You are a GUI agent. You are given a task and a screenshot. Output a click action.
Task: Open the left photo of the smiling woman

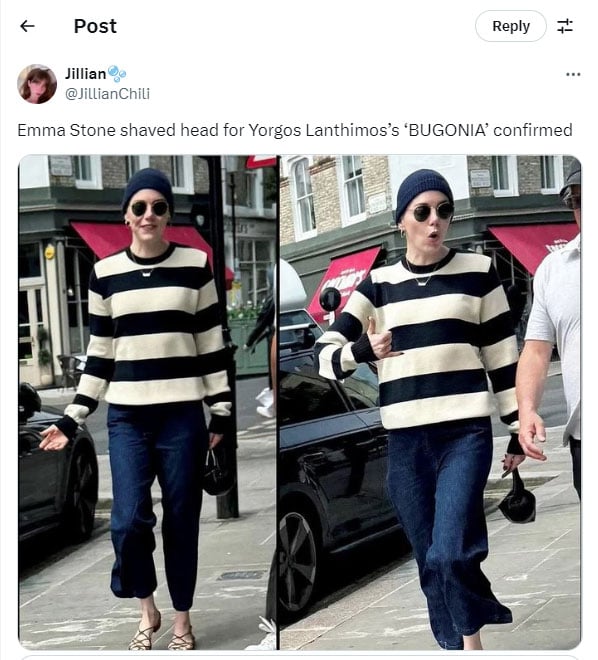(x=147, y=402)
